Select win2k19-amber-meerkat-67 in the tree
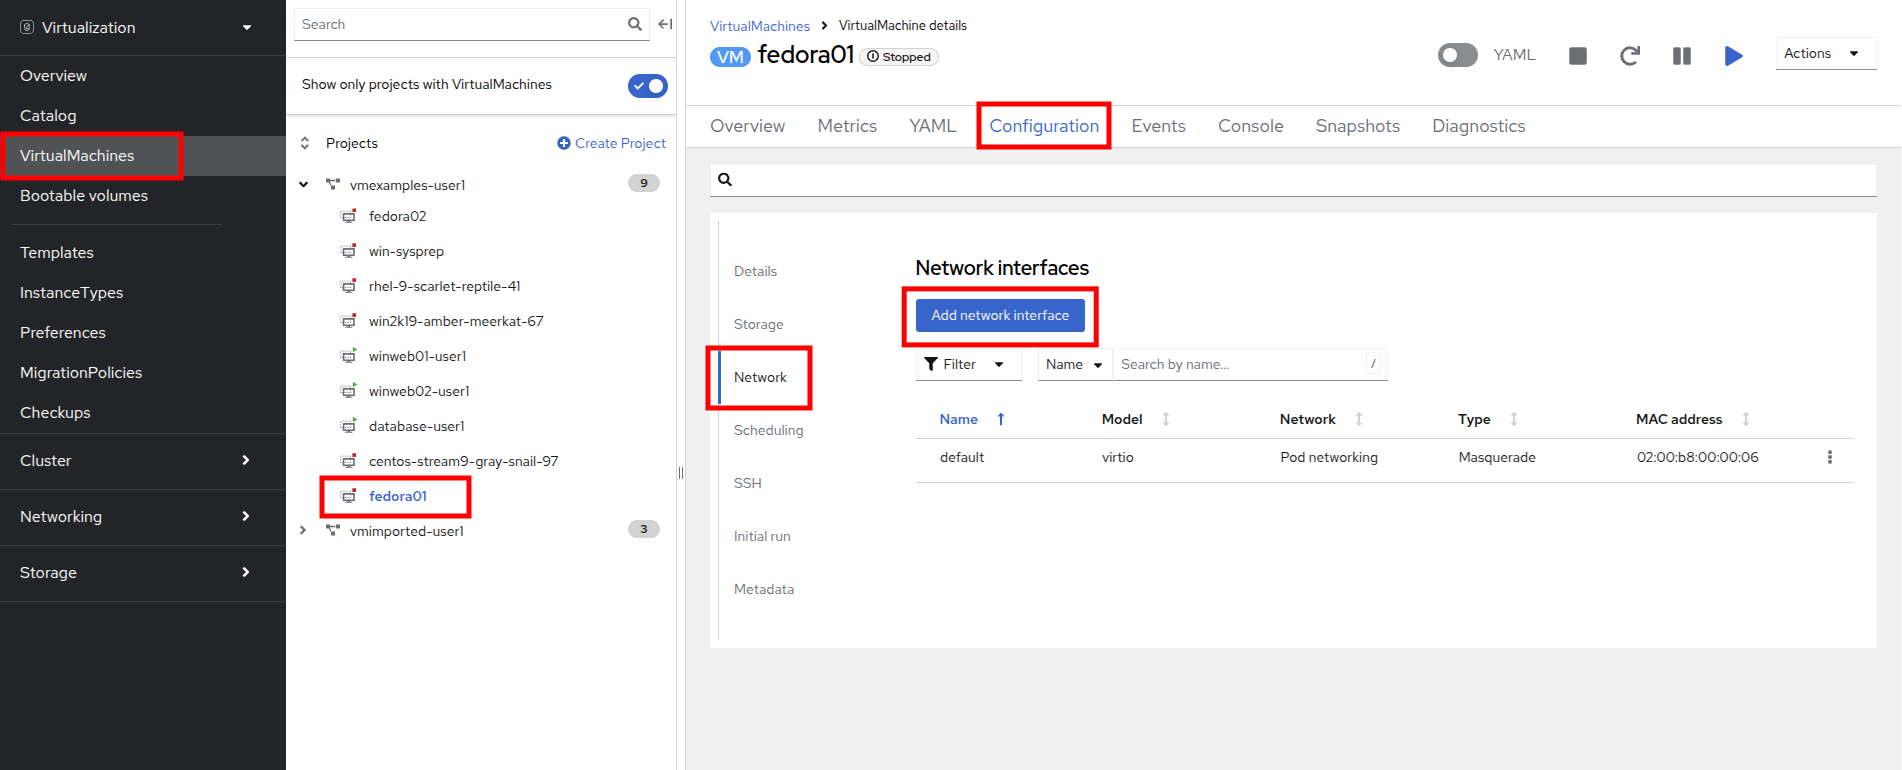 (456, 321)
